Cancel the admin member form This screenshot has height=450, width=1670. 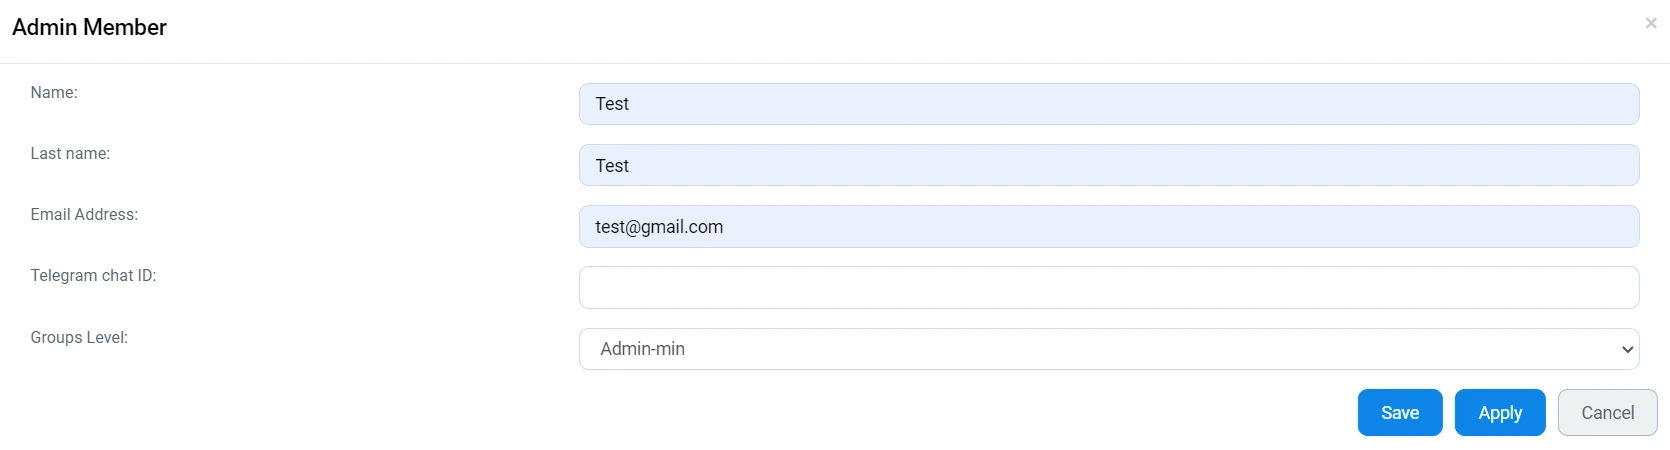click(x=1607, y=413)
